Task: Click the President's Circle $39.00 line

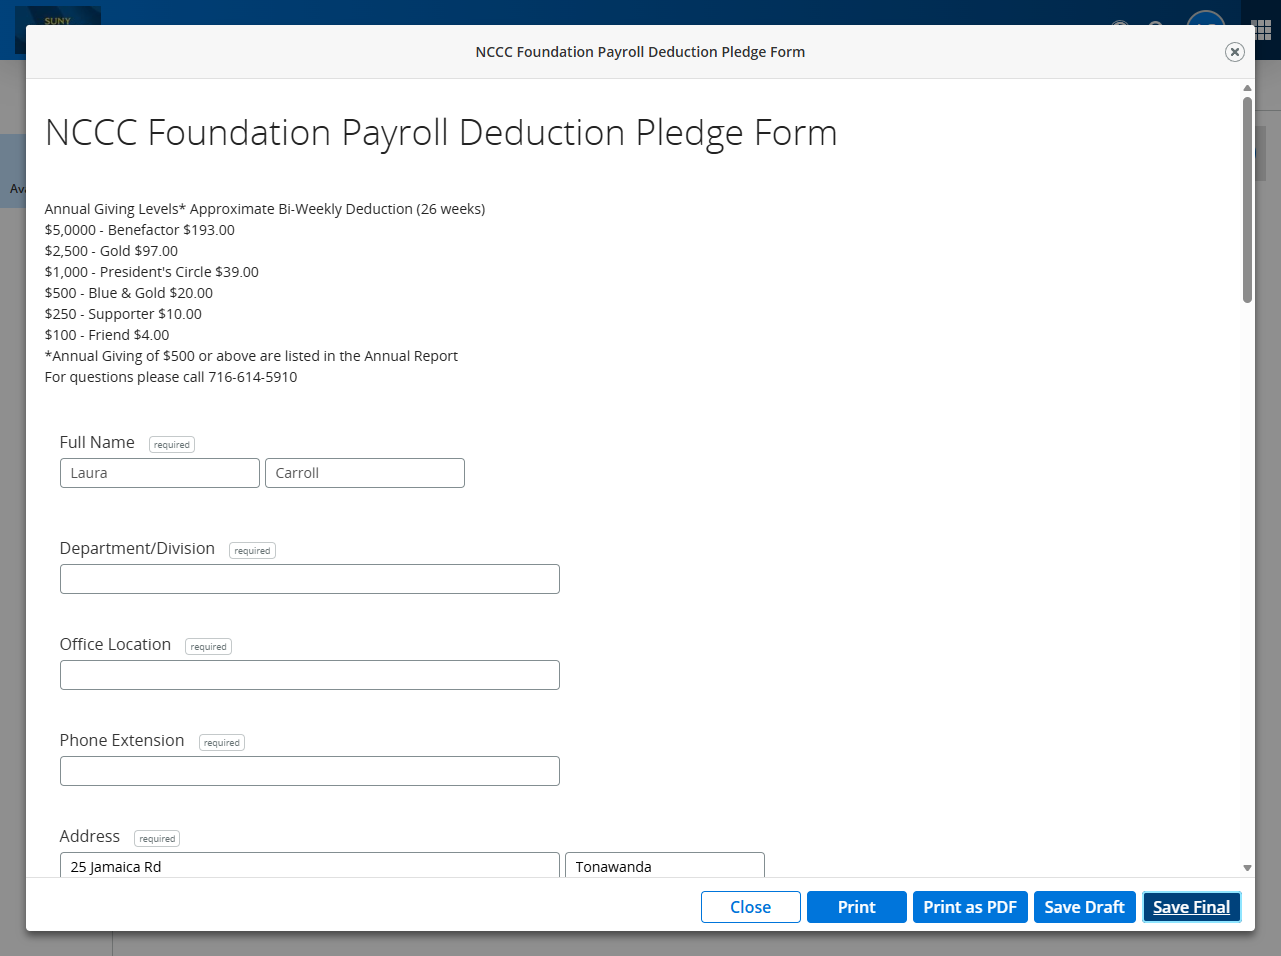Action: pyautogui.click(x=152, y=272)
